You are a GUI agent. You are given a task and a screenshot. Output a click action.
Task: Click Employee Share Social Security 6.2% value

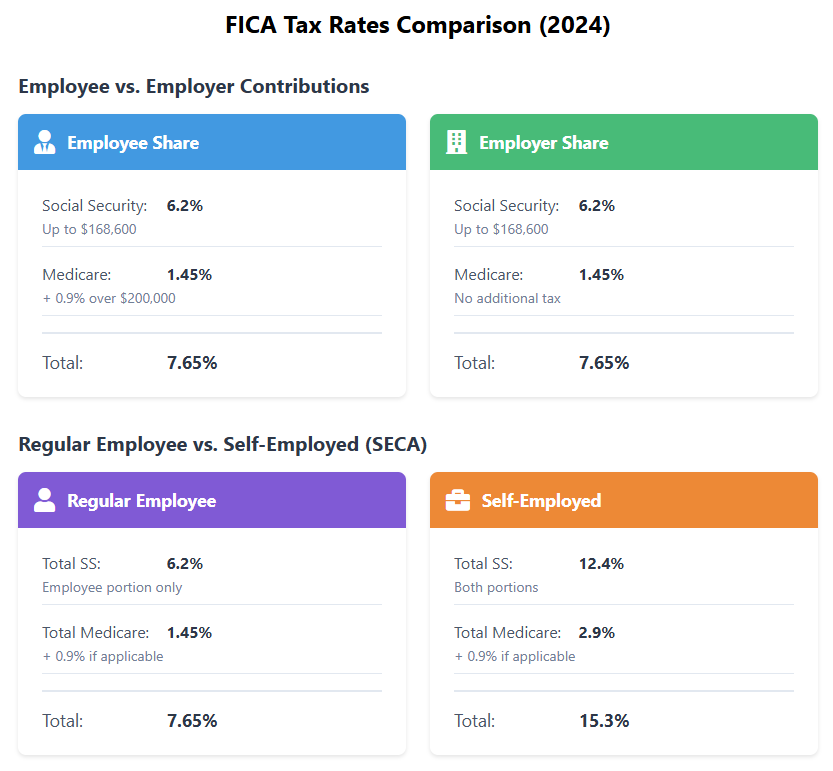185,206
